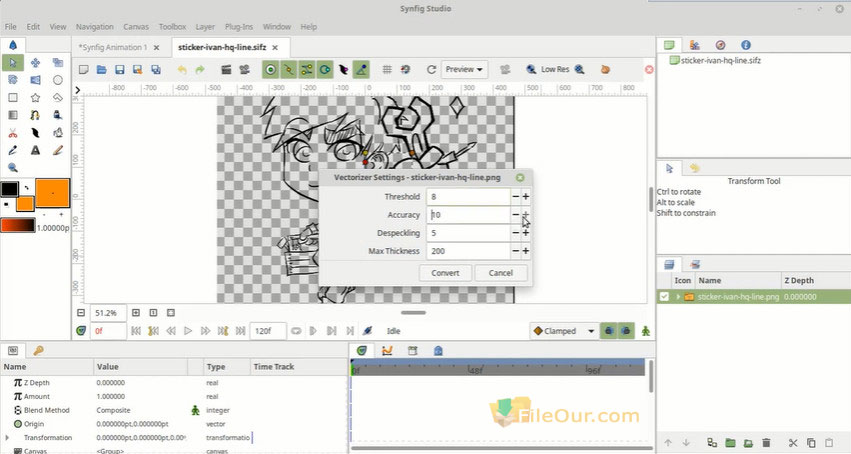This screenshot has width=851, height=454.
Task: Open the Layer menu
Action: click(205, 27)
